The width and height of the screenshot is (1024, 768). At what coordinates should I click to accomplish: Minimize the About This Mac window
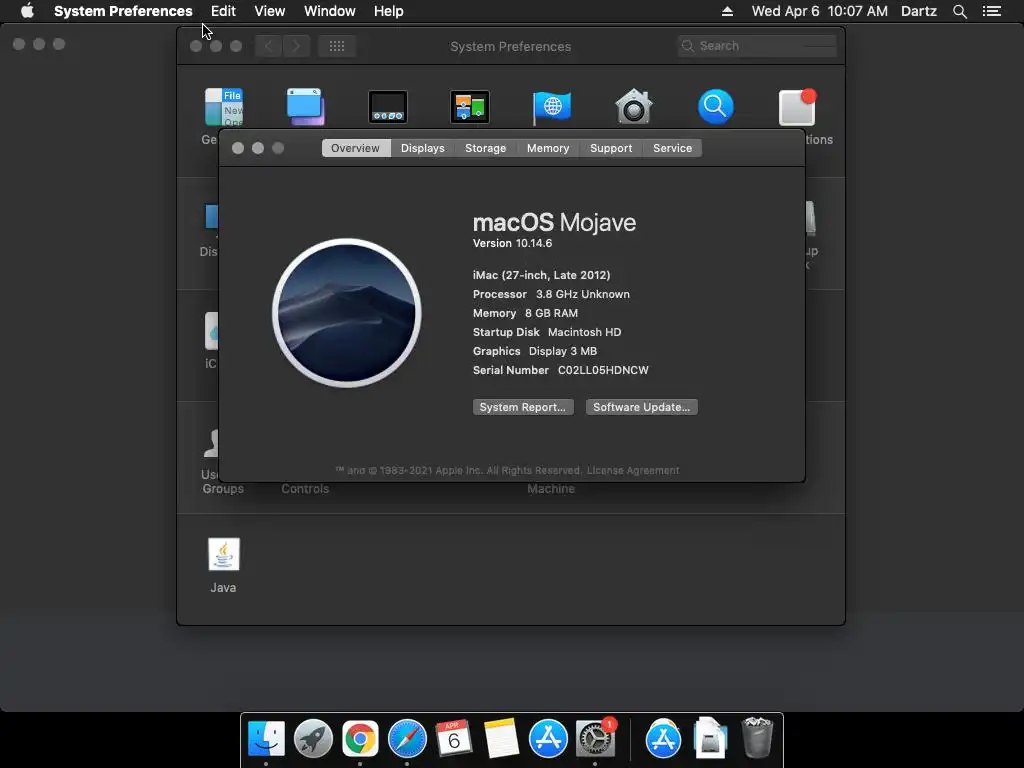click(258, 148)
